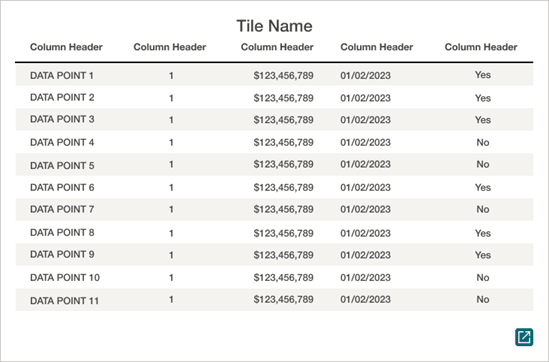Choose the DATA POINT 6 entry
The height and width of the screenshot is (362, 549).
coord(62,187)
